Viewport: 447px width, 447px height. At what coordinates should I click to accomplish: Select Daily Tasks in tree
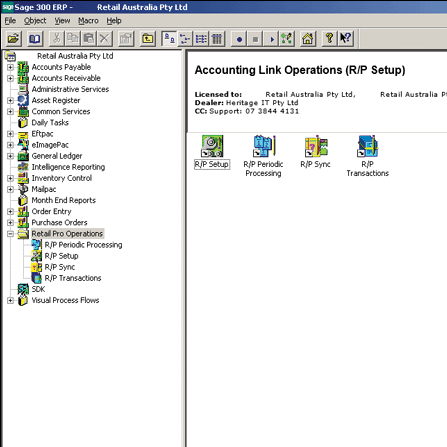[x=50, y=123]
